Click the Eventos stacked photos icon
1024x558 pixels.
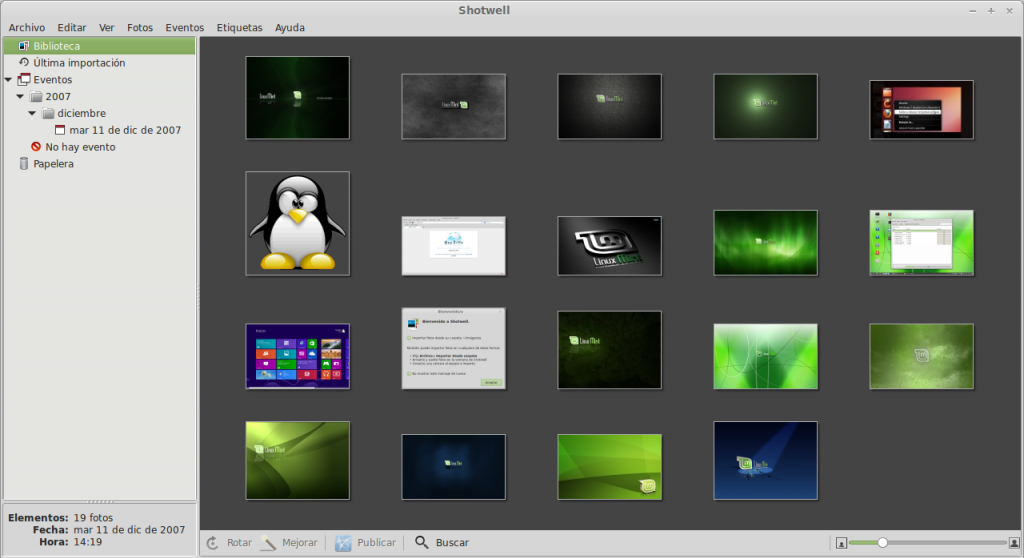(24, 80)
